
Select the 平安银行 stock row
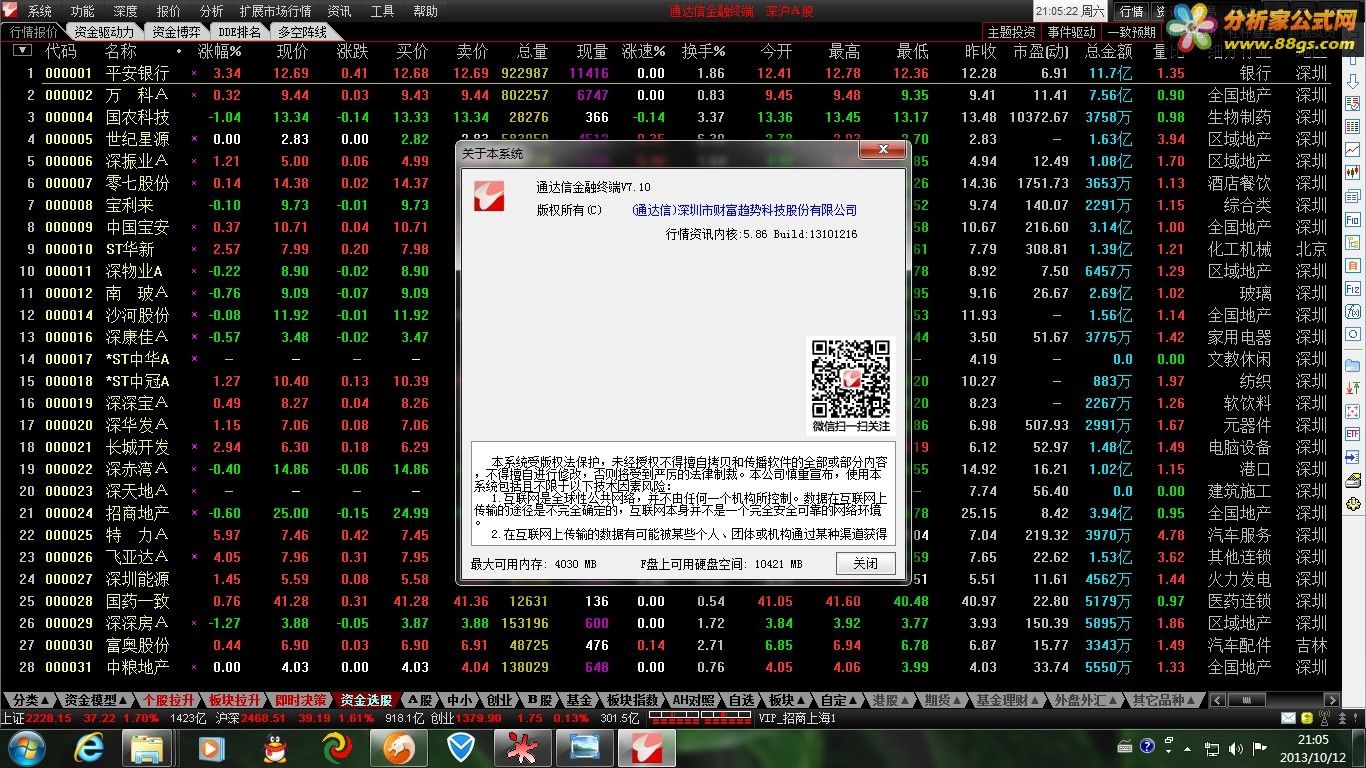point(670,73)
